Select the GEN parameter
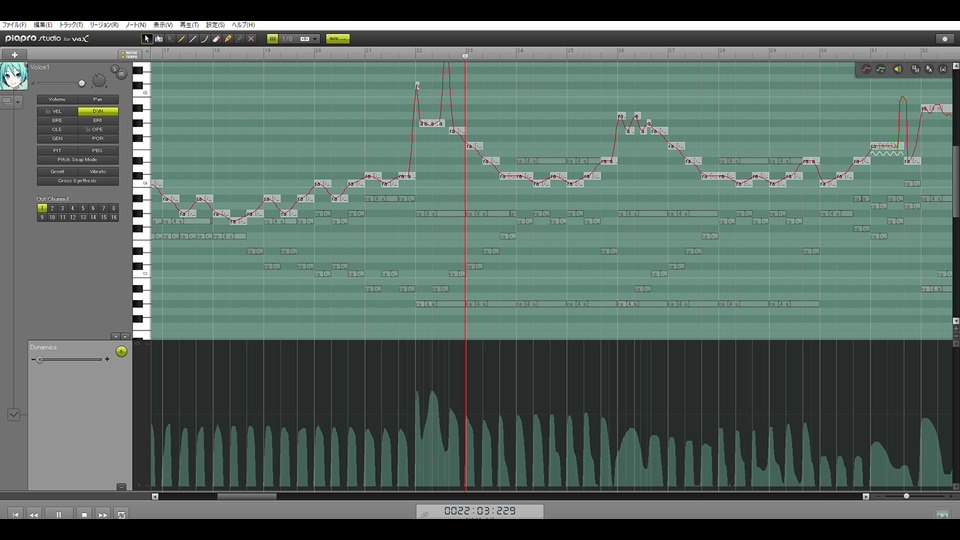This screenshot has width=960, height=540. (x=57, y=138)
